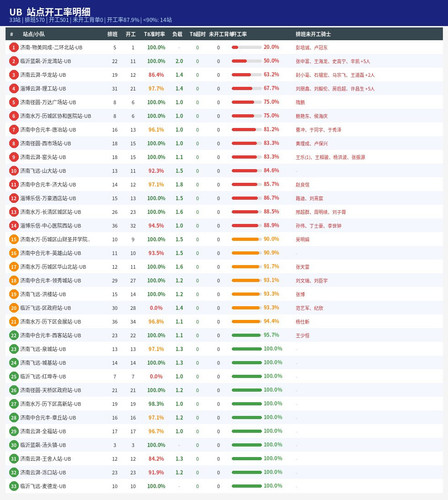
Task: Click the red rank badge number 1
Action: pos(14,48)
